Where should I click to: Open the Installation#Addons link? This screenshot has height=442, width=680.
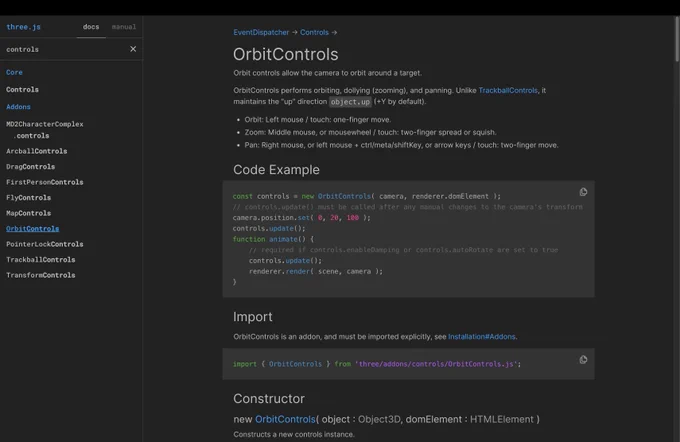(482, 337)
